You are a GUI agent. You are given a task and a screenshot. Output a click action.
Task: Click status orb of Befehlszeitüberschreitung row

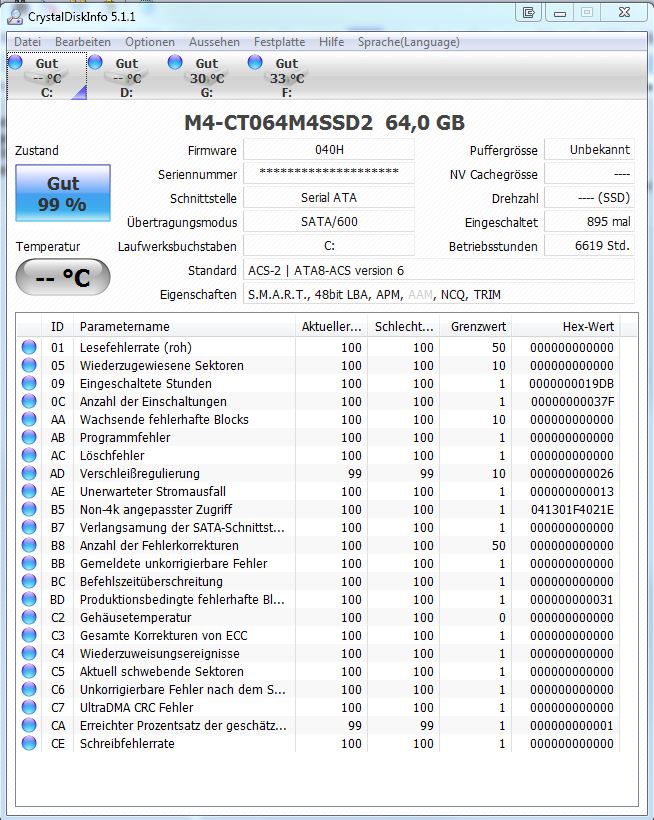(x=29, y=581)
